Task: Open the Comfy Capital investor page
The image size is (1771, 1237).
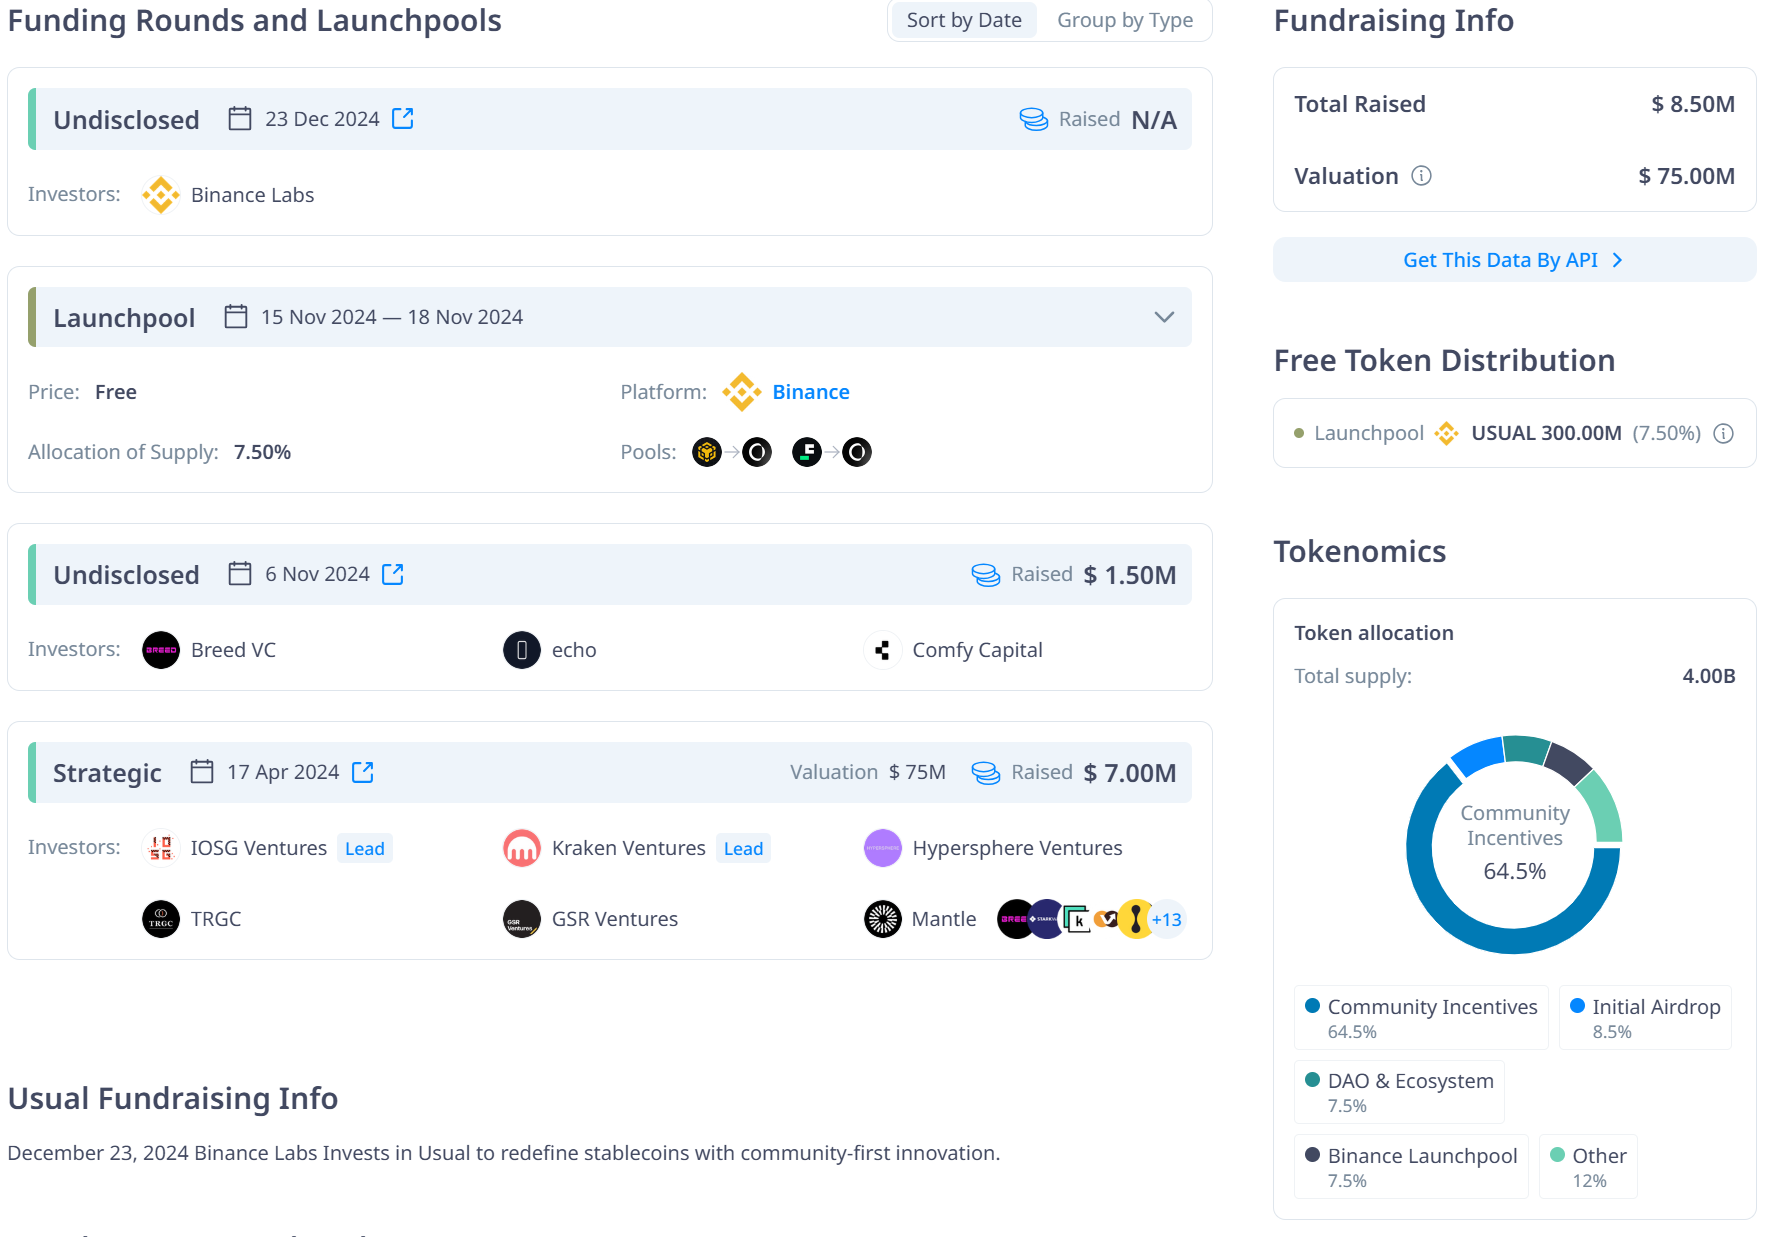Action: (x=977, y=650)
